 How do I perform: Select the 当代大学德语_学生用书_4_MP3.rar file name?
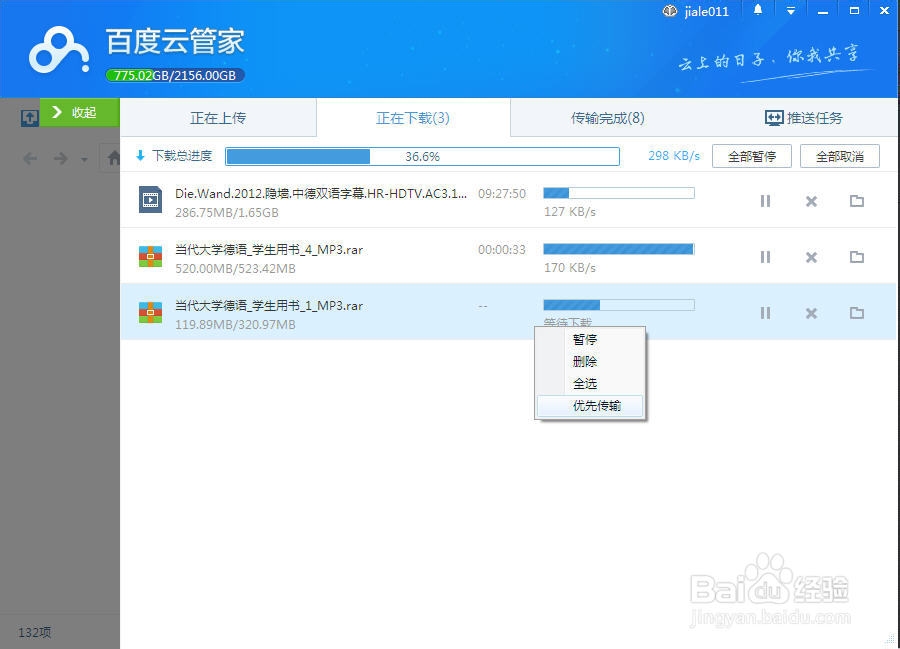coord(269,250)
